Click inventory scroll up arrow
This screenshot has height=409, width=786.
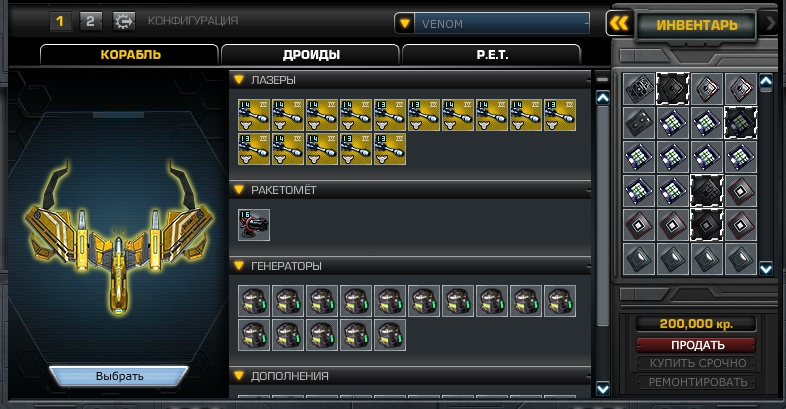765,81
